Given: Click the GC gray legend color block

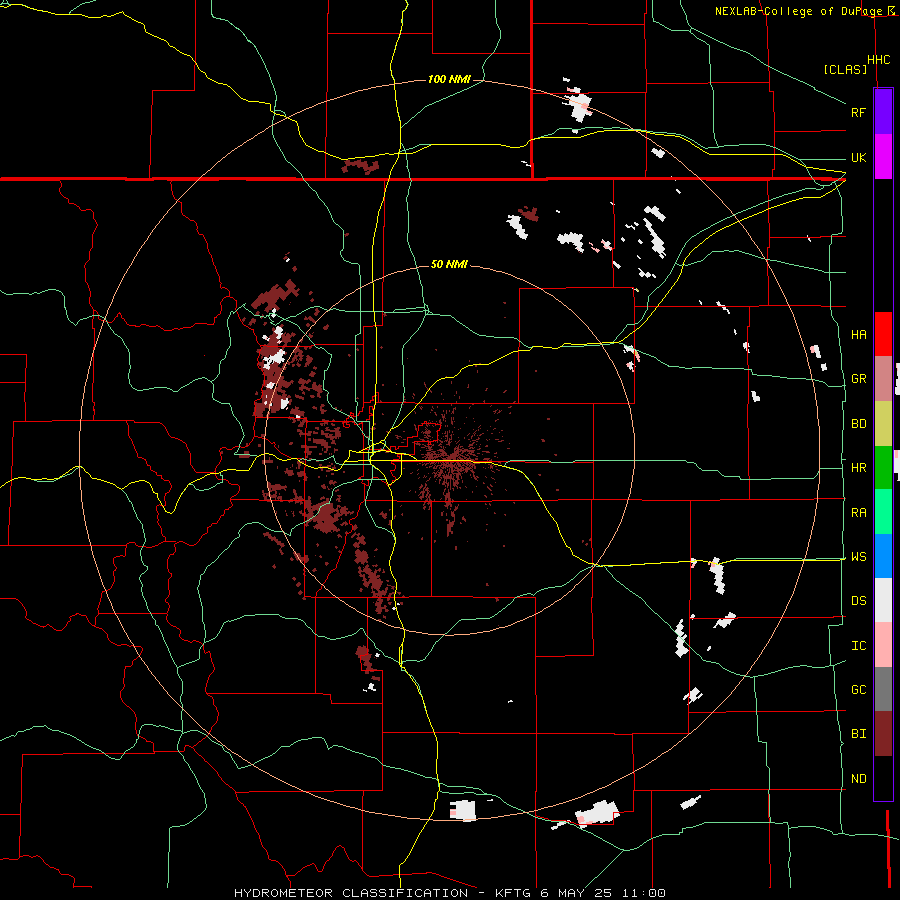Looking at the screenshot, I should [883, 689].
